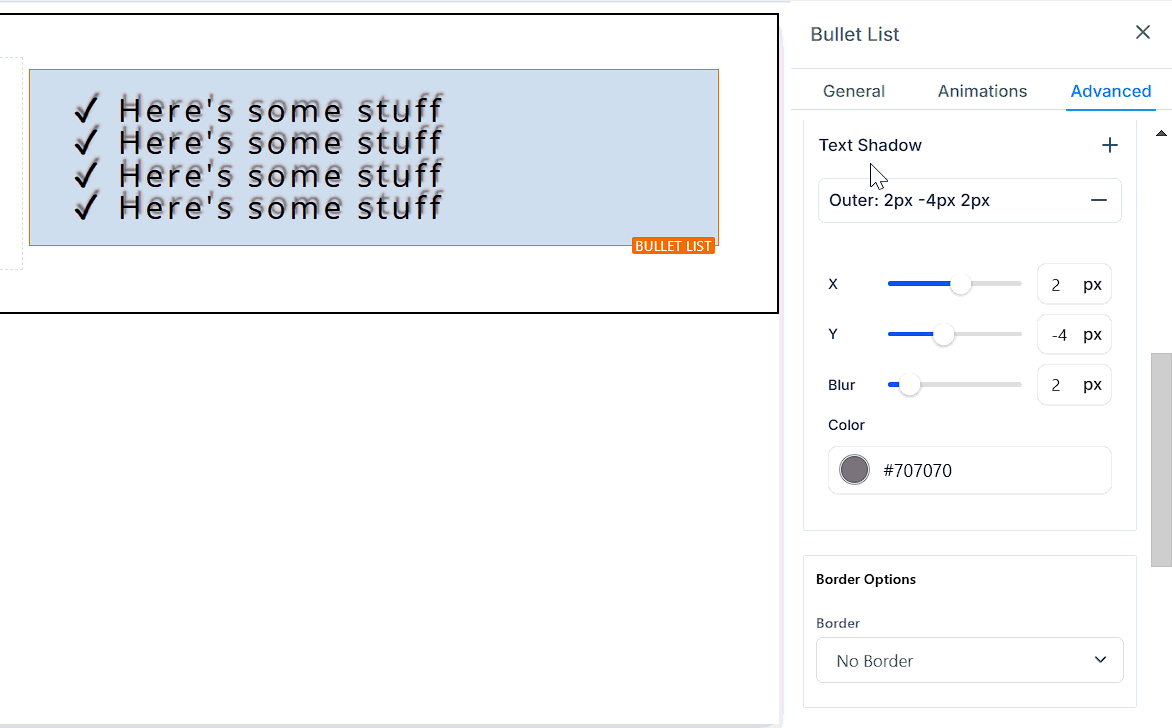Image resolution: width=1172 pixels, height=728 pixels.
Task: Add a new text shadow with plus icon
Action: point(1109,146)
